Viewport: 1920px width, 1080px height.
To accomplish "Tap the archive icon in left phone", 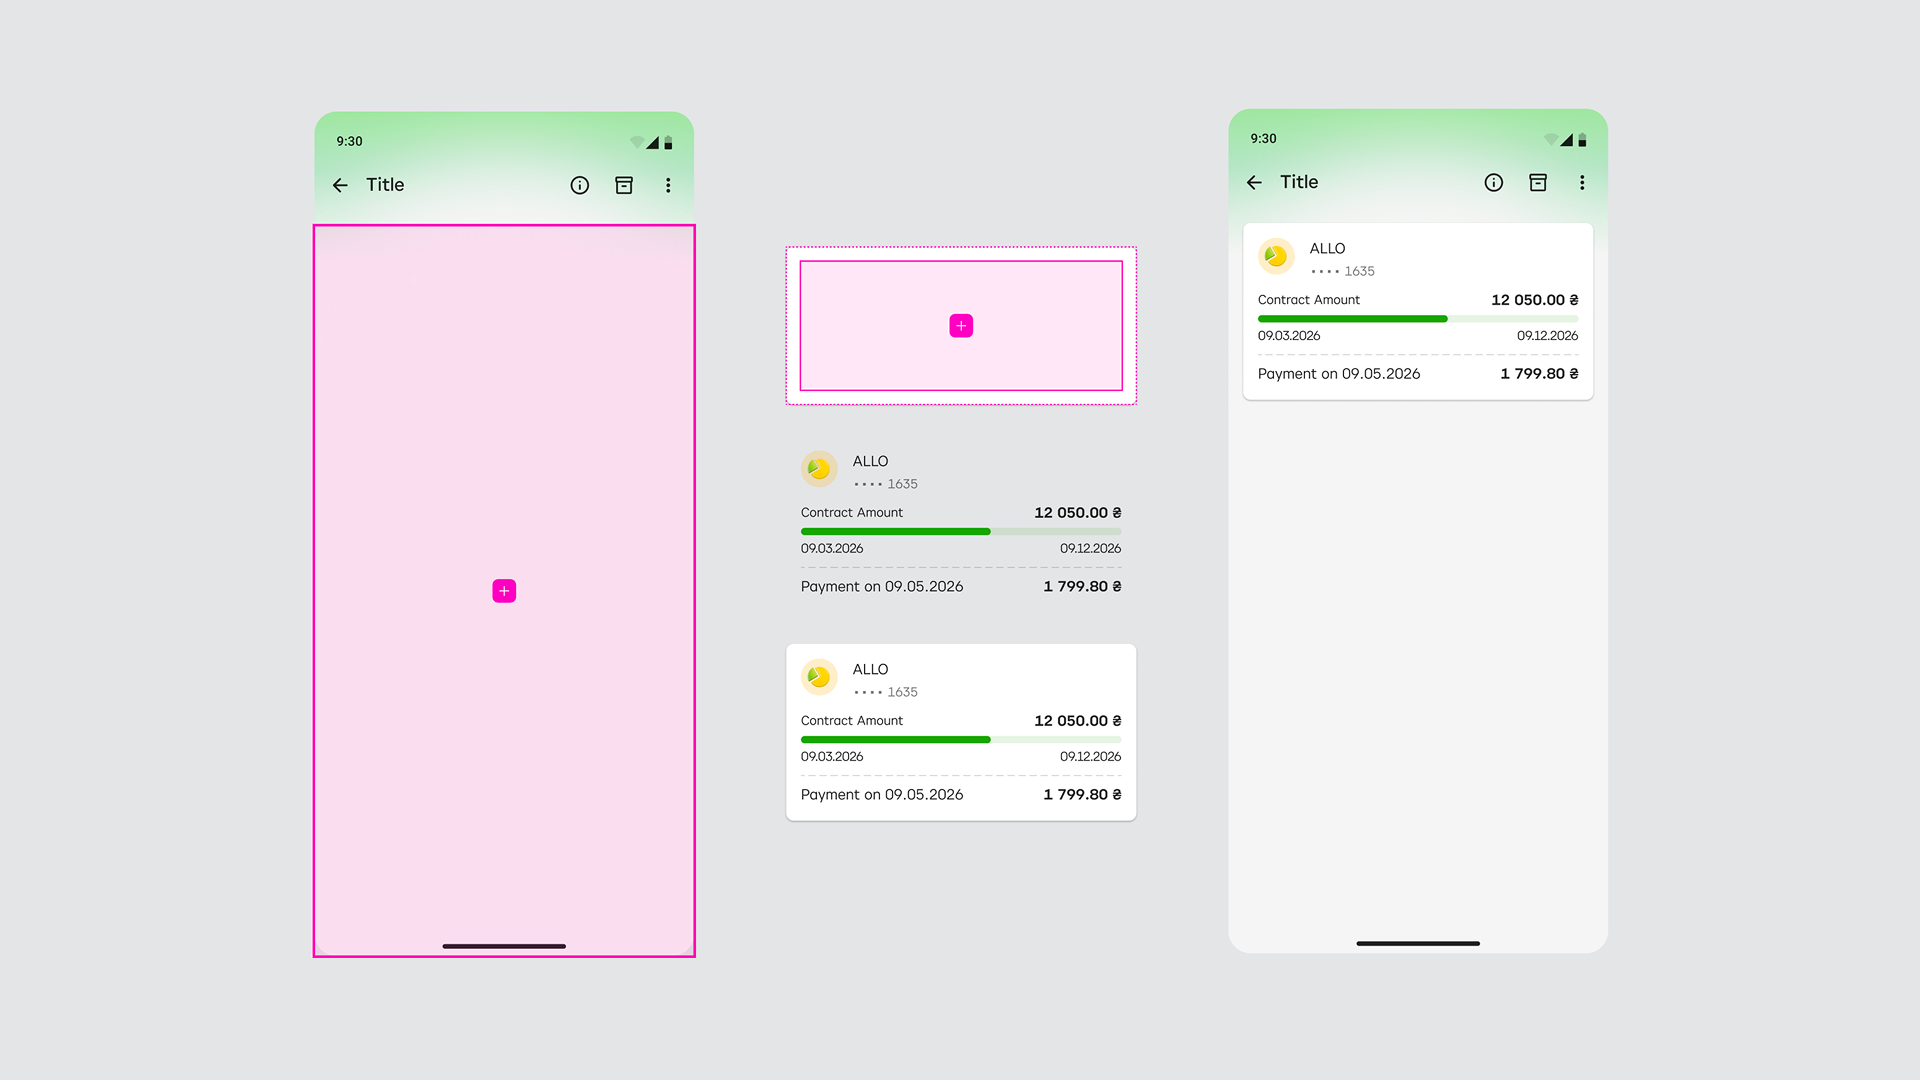I will click(624, 185).
